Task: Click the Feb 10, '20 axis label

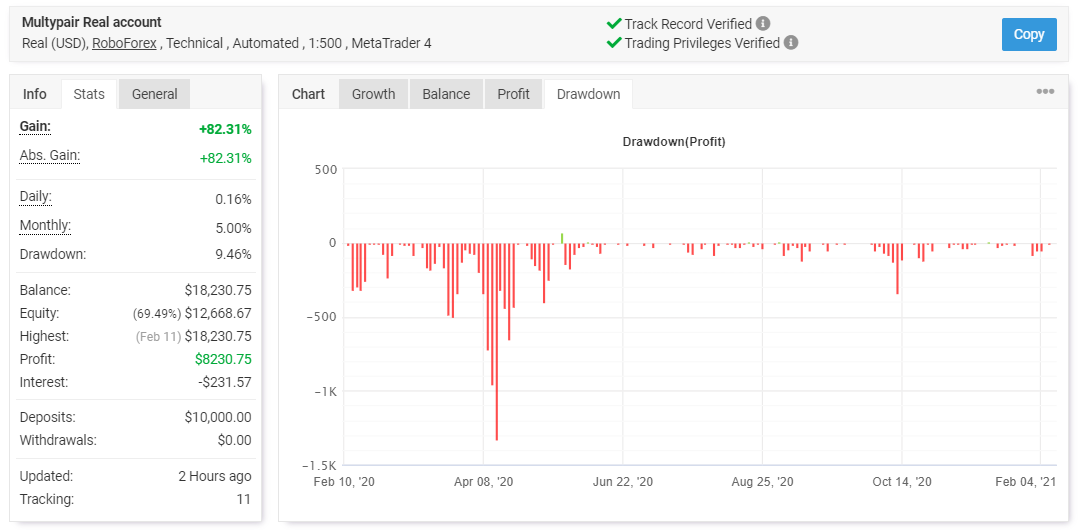Action: (x=344, y=482)
